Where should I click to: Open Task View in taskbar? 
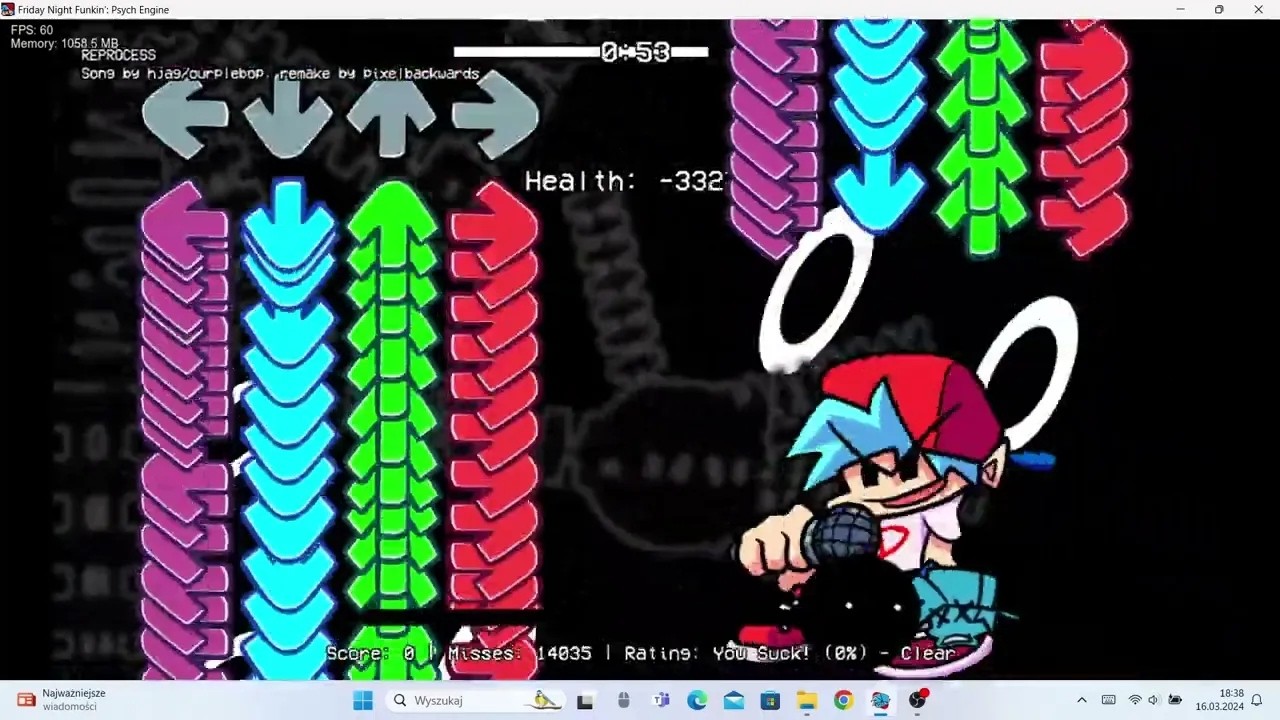(585, 700)
